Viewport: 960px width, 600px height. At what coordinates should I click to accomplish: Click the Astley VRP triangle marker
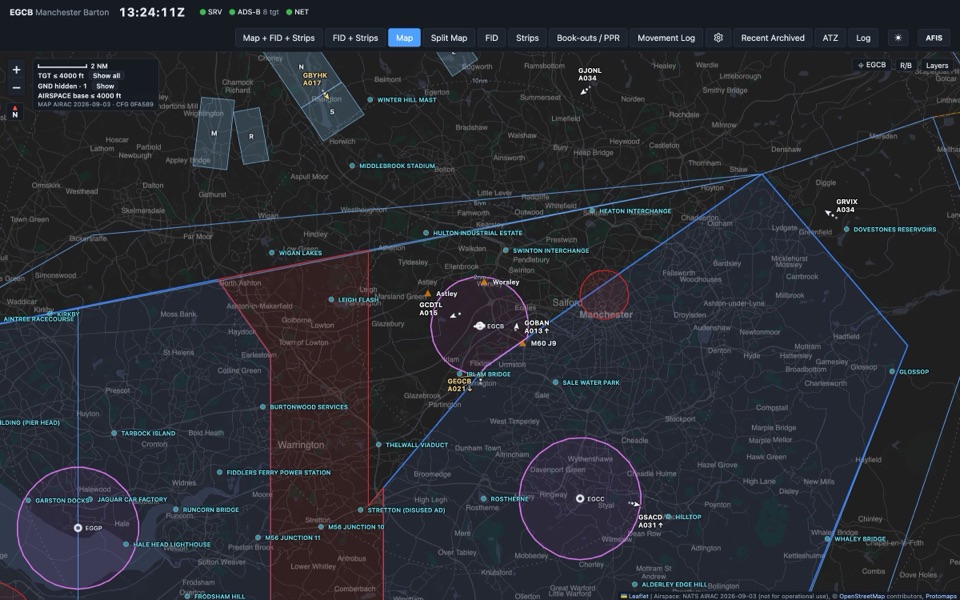427,294
